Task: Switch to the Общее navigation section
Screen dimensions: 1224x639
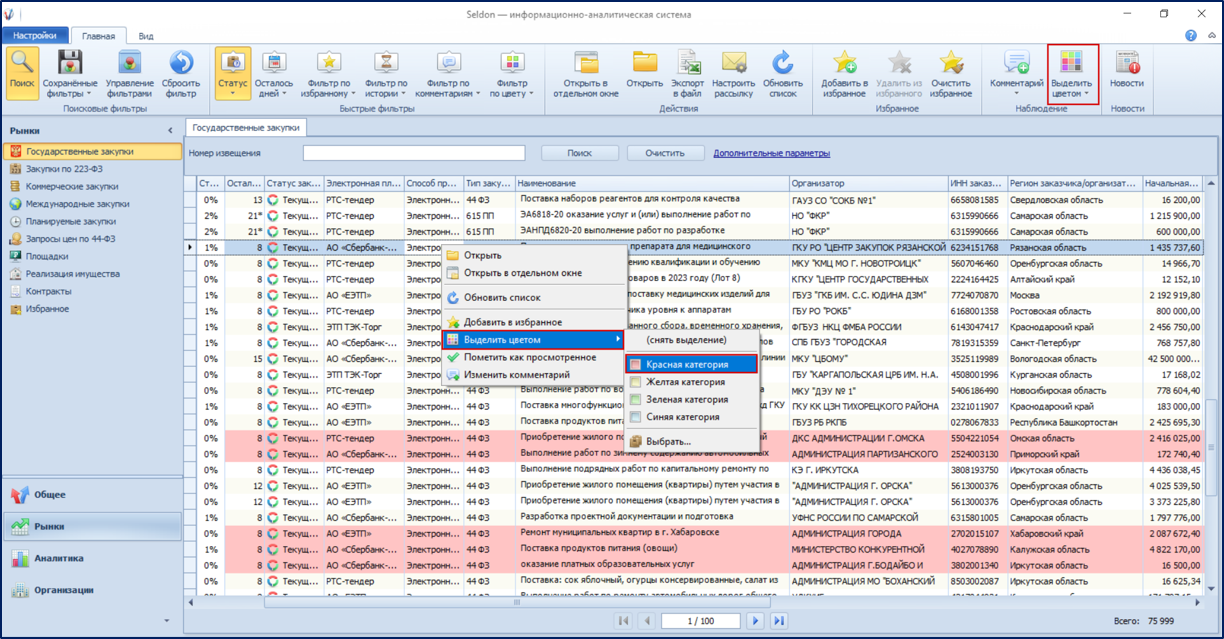Action: (x=92, y=495)
